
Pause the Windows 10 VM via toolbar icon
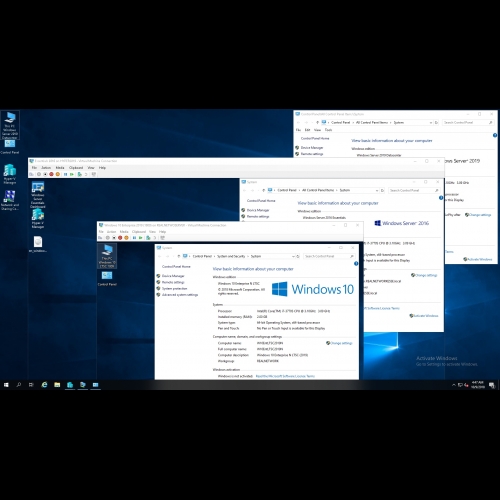134,238
